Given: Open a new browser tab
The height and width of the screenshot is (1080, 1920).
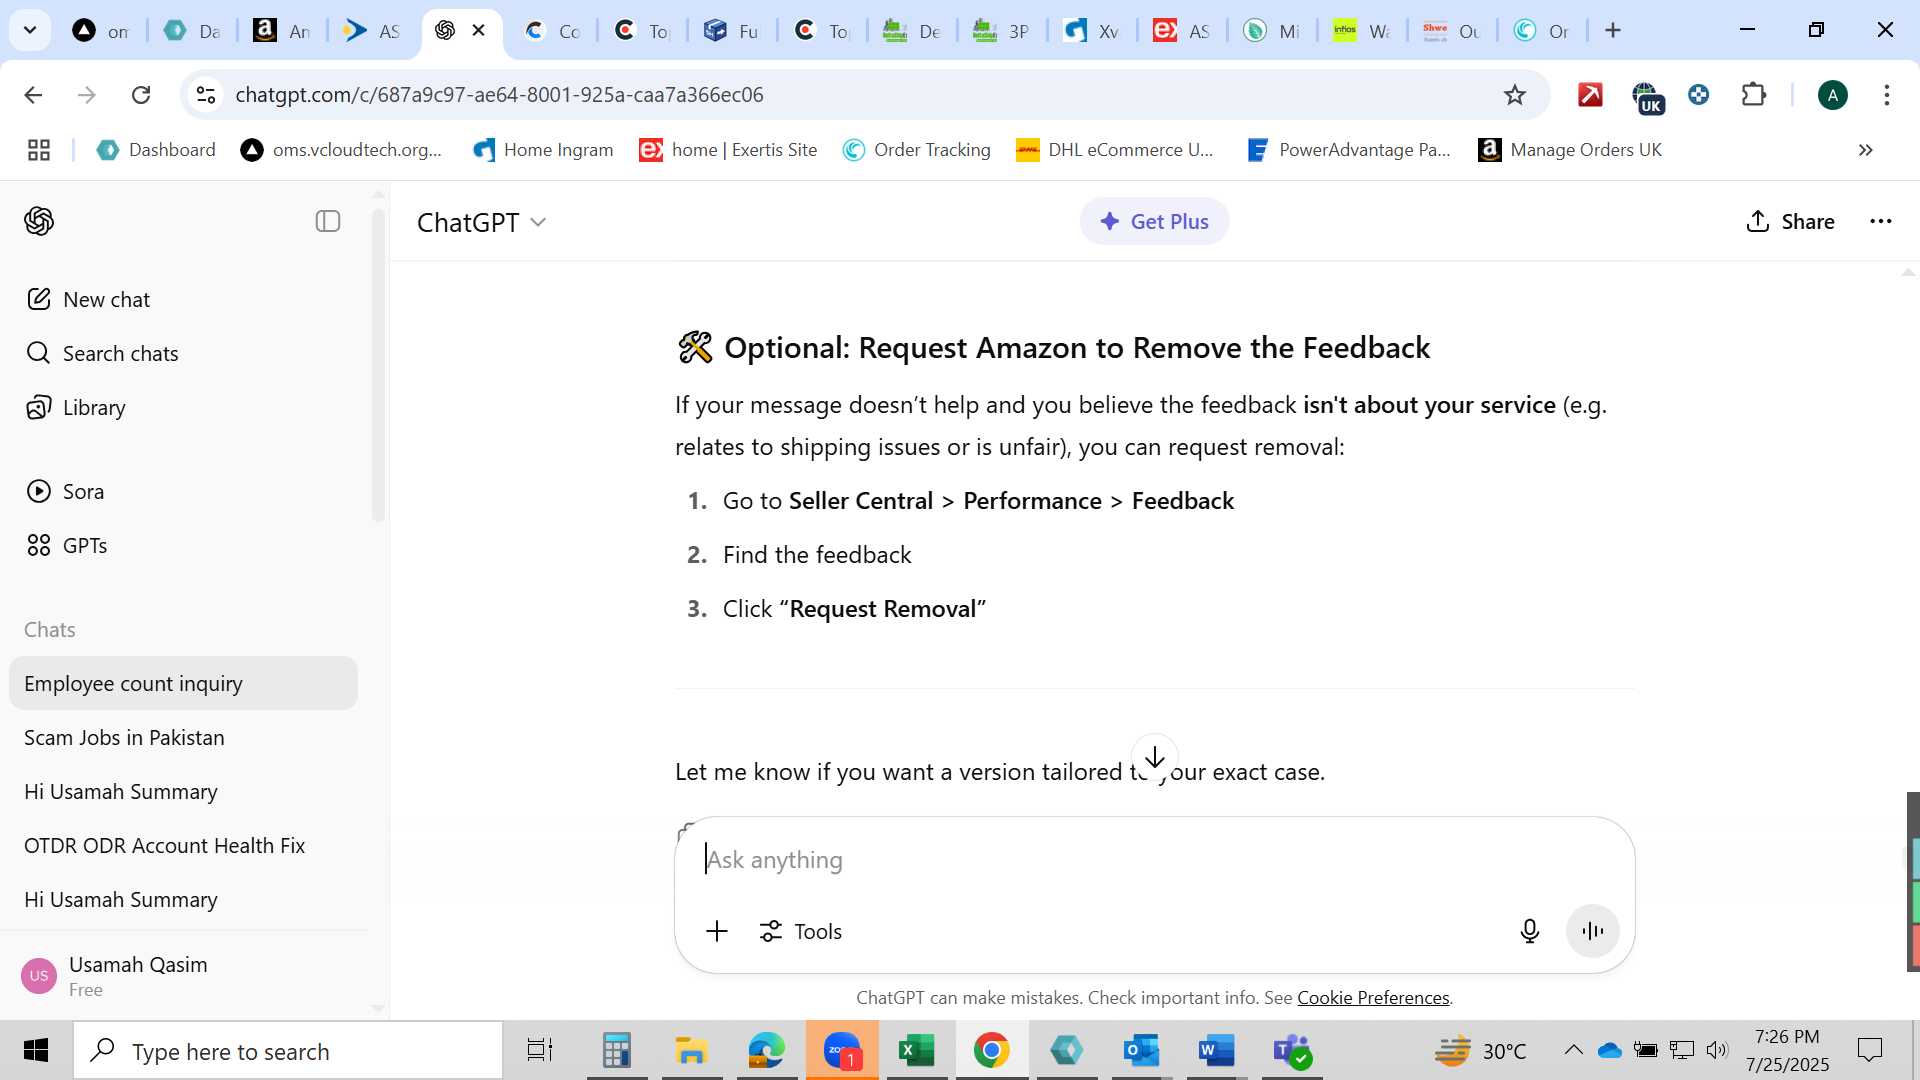Looking at the screenshot, I should click(x=1612, y=30).
